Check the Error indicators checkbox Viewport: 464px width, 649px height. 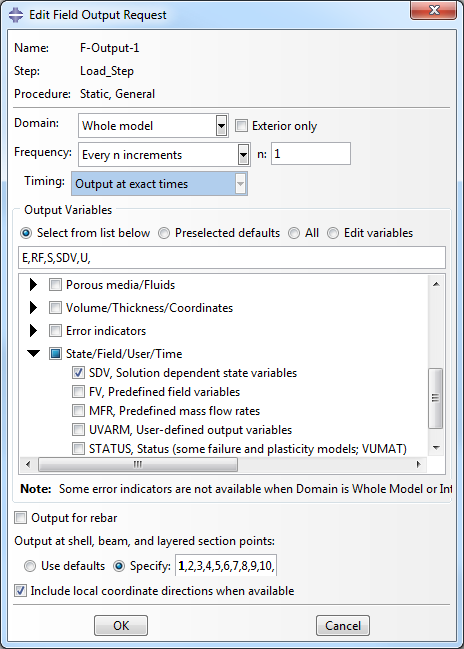click(x=55, y=331)
